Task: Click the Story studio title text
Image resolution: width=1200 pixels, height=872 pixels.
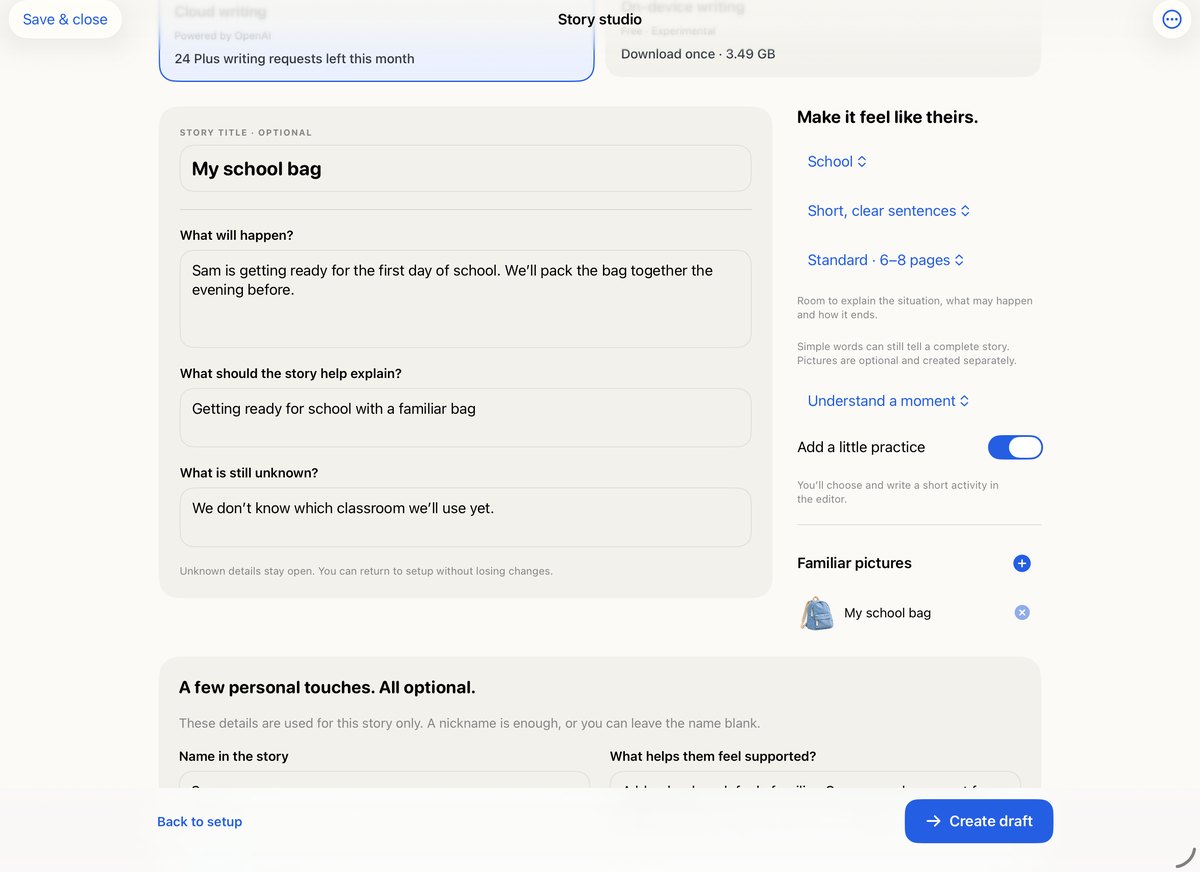Action: (600, 19)
